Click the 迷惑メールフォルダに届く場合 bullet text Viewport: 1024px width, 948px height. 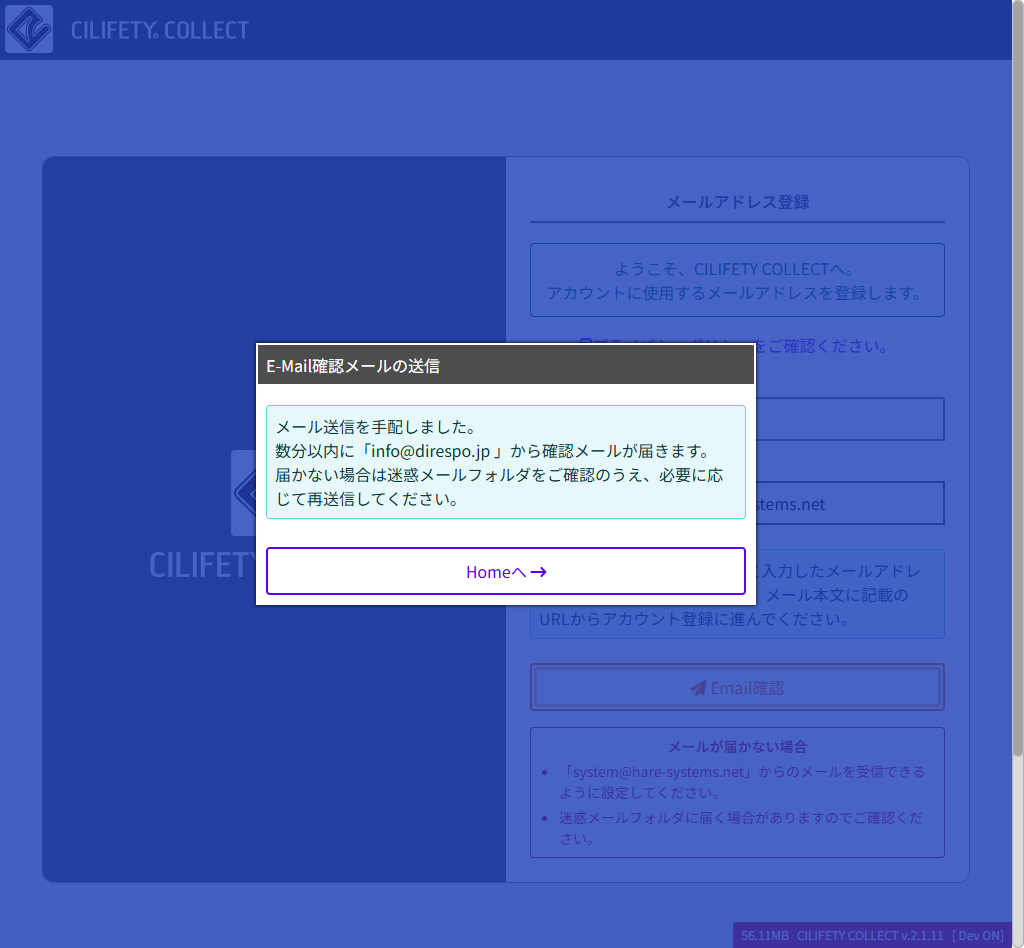point(741,827)
